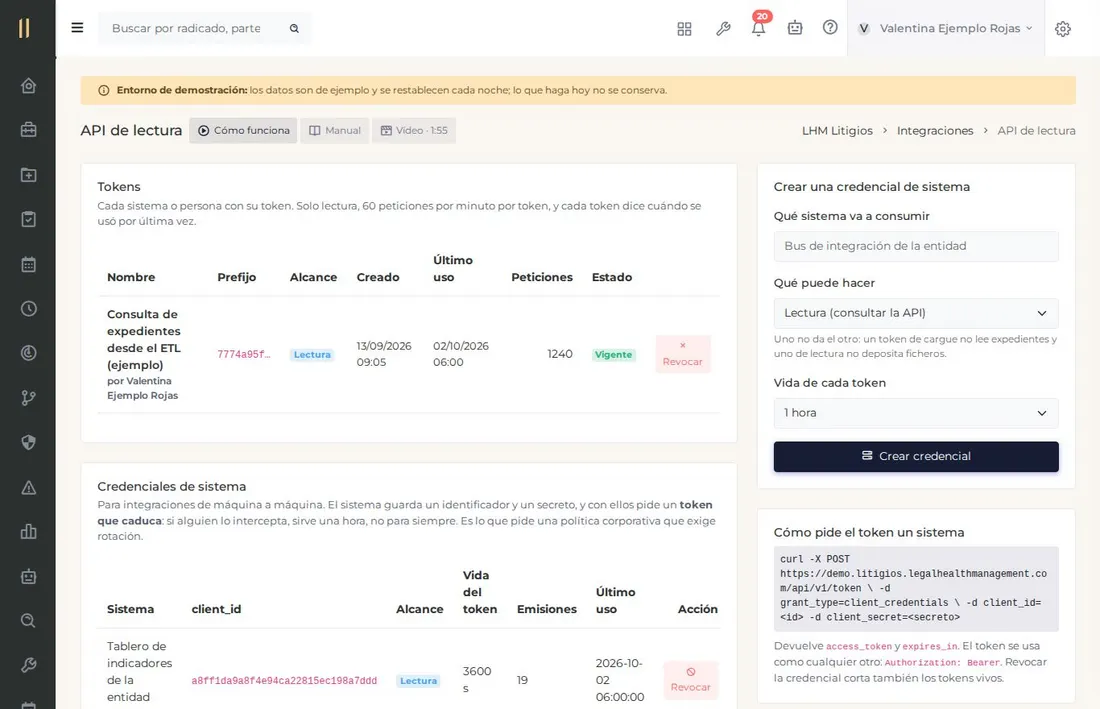Open the search magnifier icon in sidebar
The height and width of the screenshot is (709, 1100).
tap(28, 621)
